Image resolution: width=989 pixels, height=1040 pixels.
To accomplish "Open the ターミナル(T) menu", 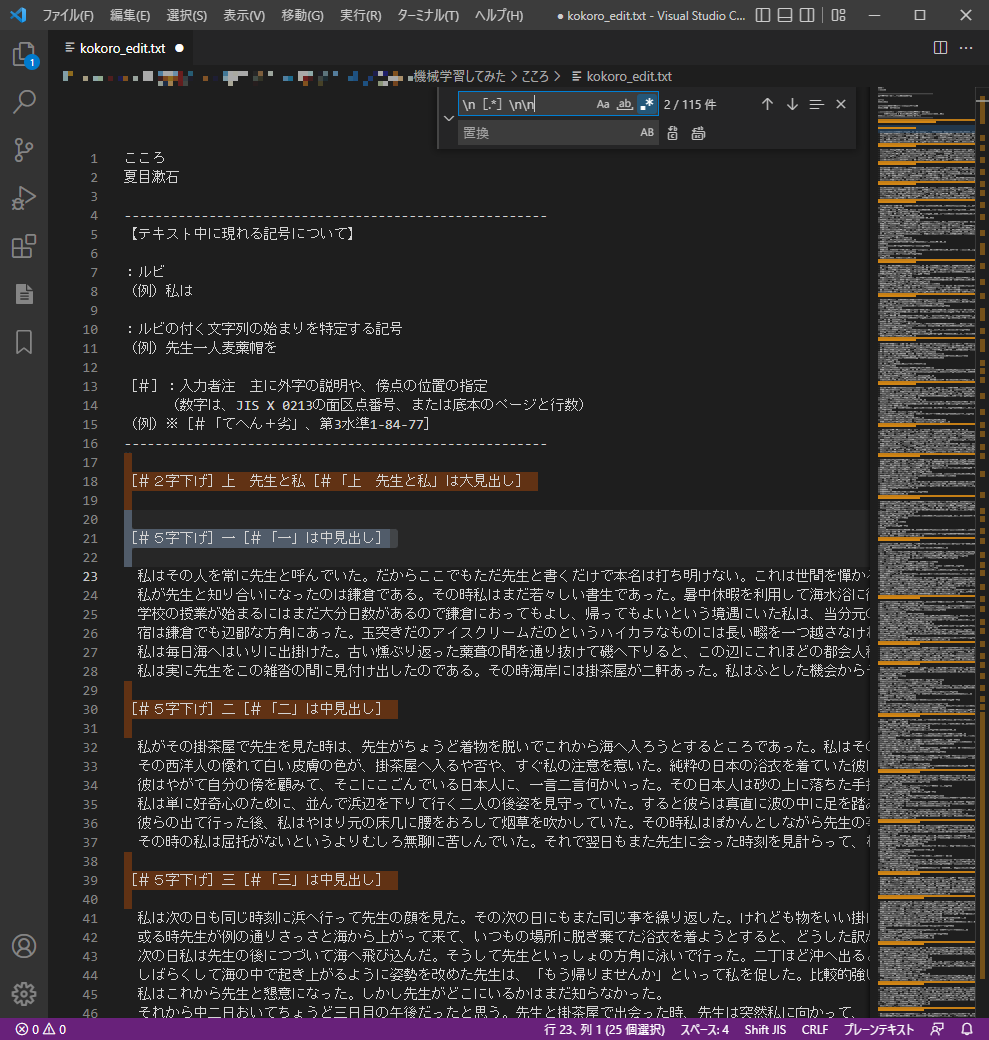I will [427, 16].
